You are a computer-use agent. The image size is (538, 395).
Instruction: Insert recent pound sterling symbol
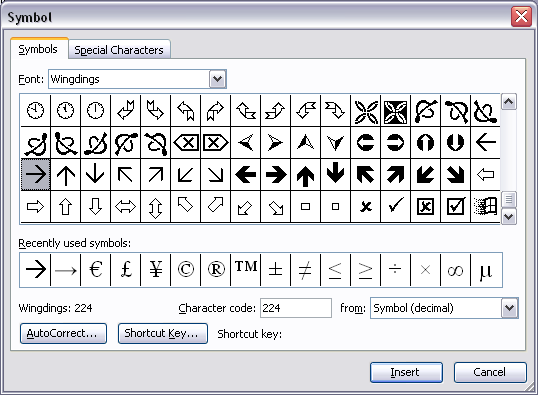point(126,270)
